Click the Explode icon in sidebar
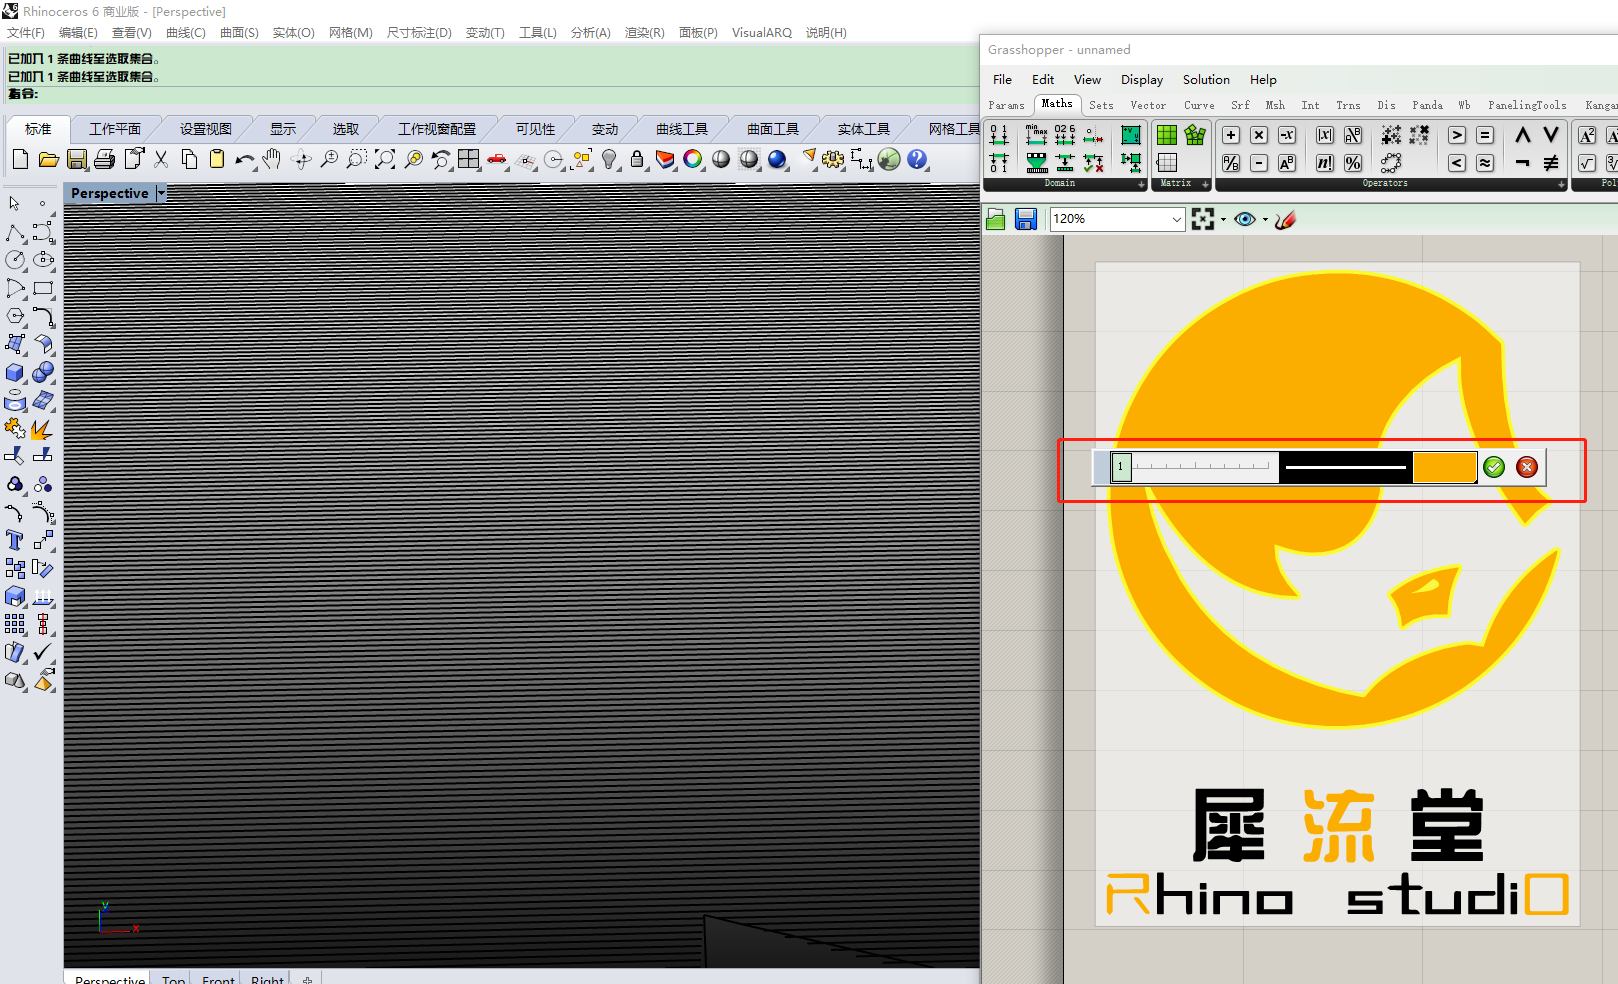The image size is (1618, 984). coord(43,429)
